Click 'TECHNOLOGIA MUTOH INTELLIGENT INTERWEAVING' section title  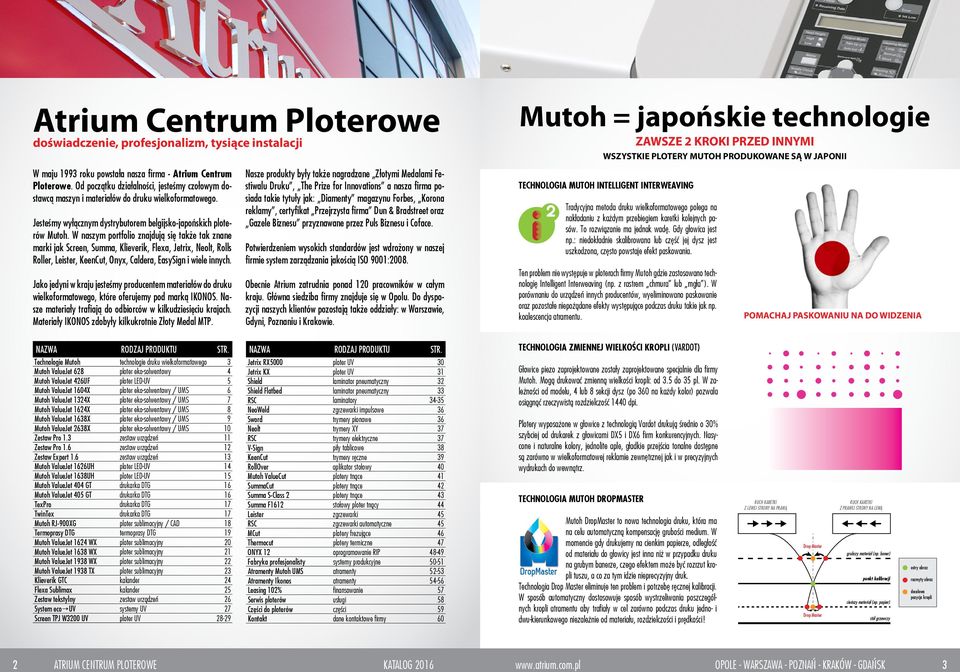coord(606,185)
